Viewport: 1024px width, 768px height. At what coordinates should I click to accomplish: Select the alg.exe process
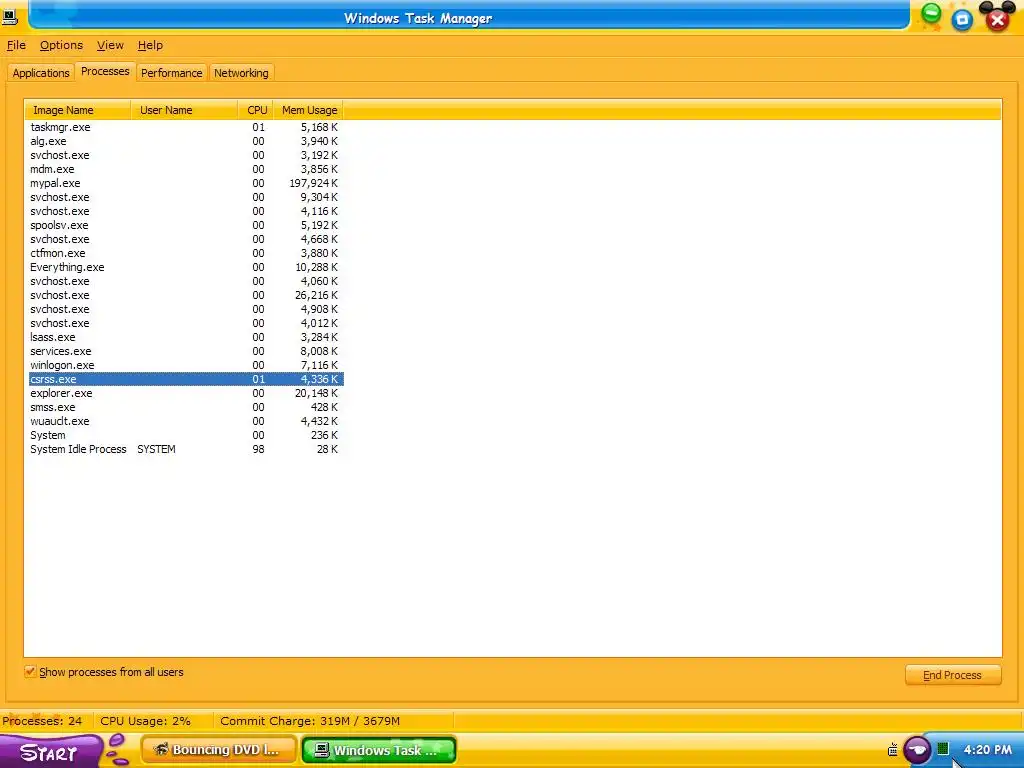185,141
